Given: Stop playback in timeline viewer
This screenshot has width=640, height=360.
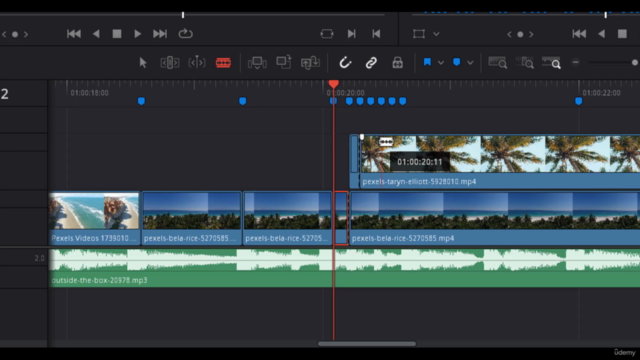Looking at the screenshot, I should [x=622, y=34].
